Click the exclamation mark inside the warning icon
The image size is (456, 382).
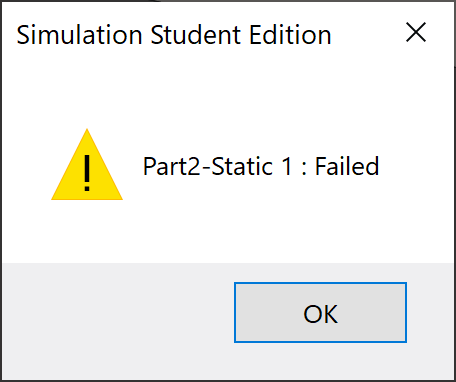point(87,173)
